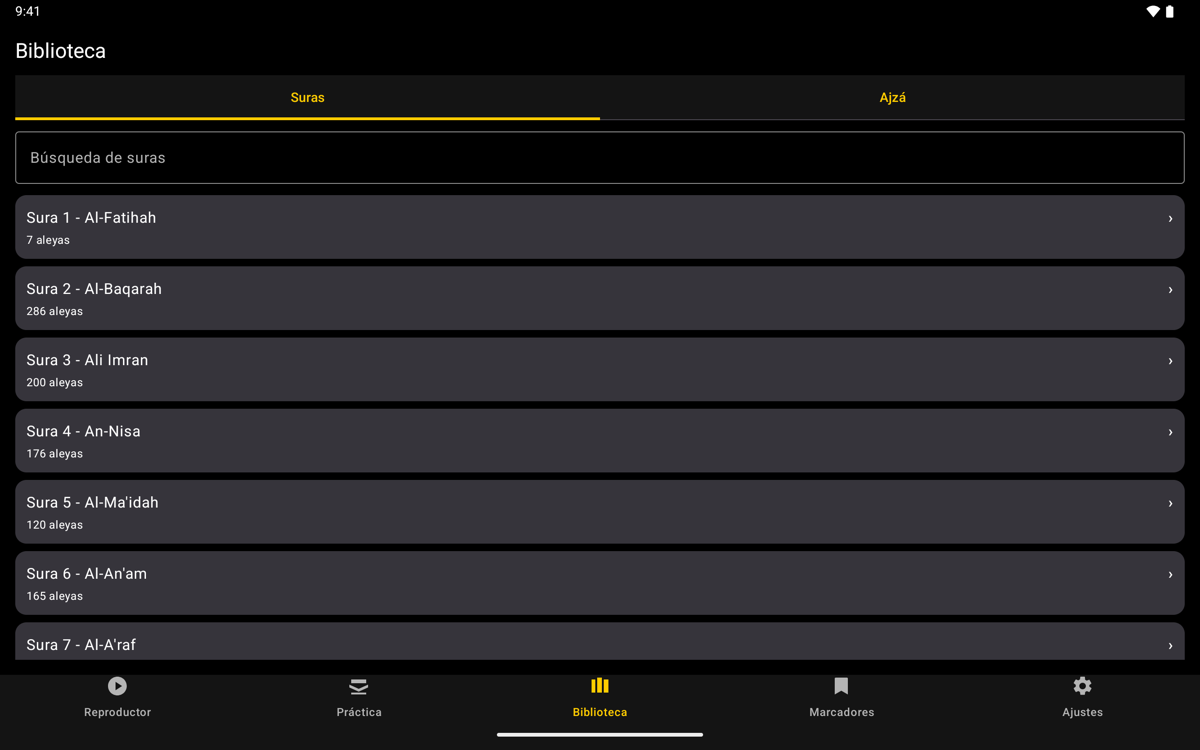Switch to the Ajzá tab
The height and width of the screenshot is (750, 1200).
point(892,98)
